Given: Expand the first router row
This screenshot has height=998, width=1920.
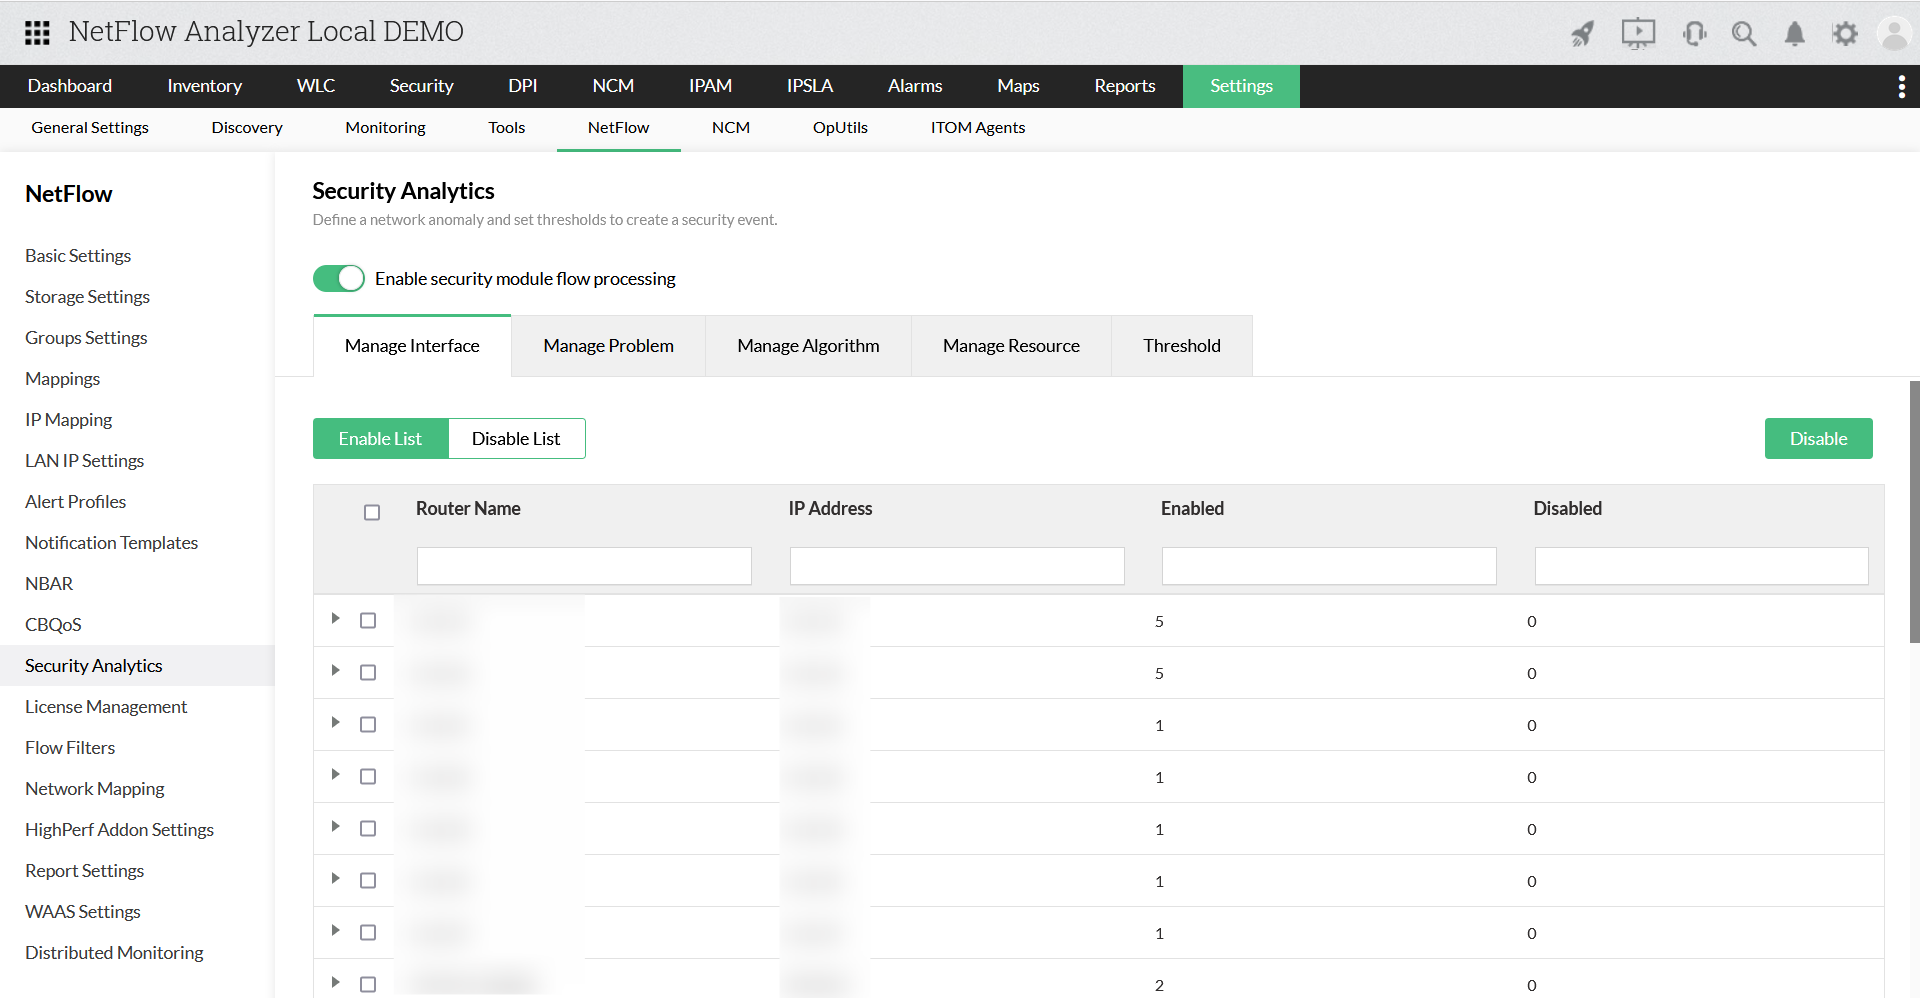Looking at the screenshot, I should [x=336, y=617].
